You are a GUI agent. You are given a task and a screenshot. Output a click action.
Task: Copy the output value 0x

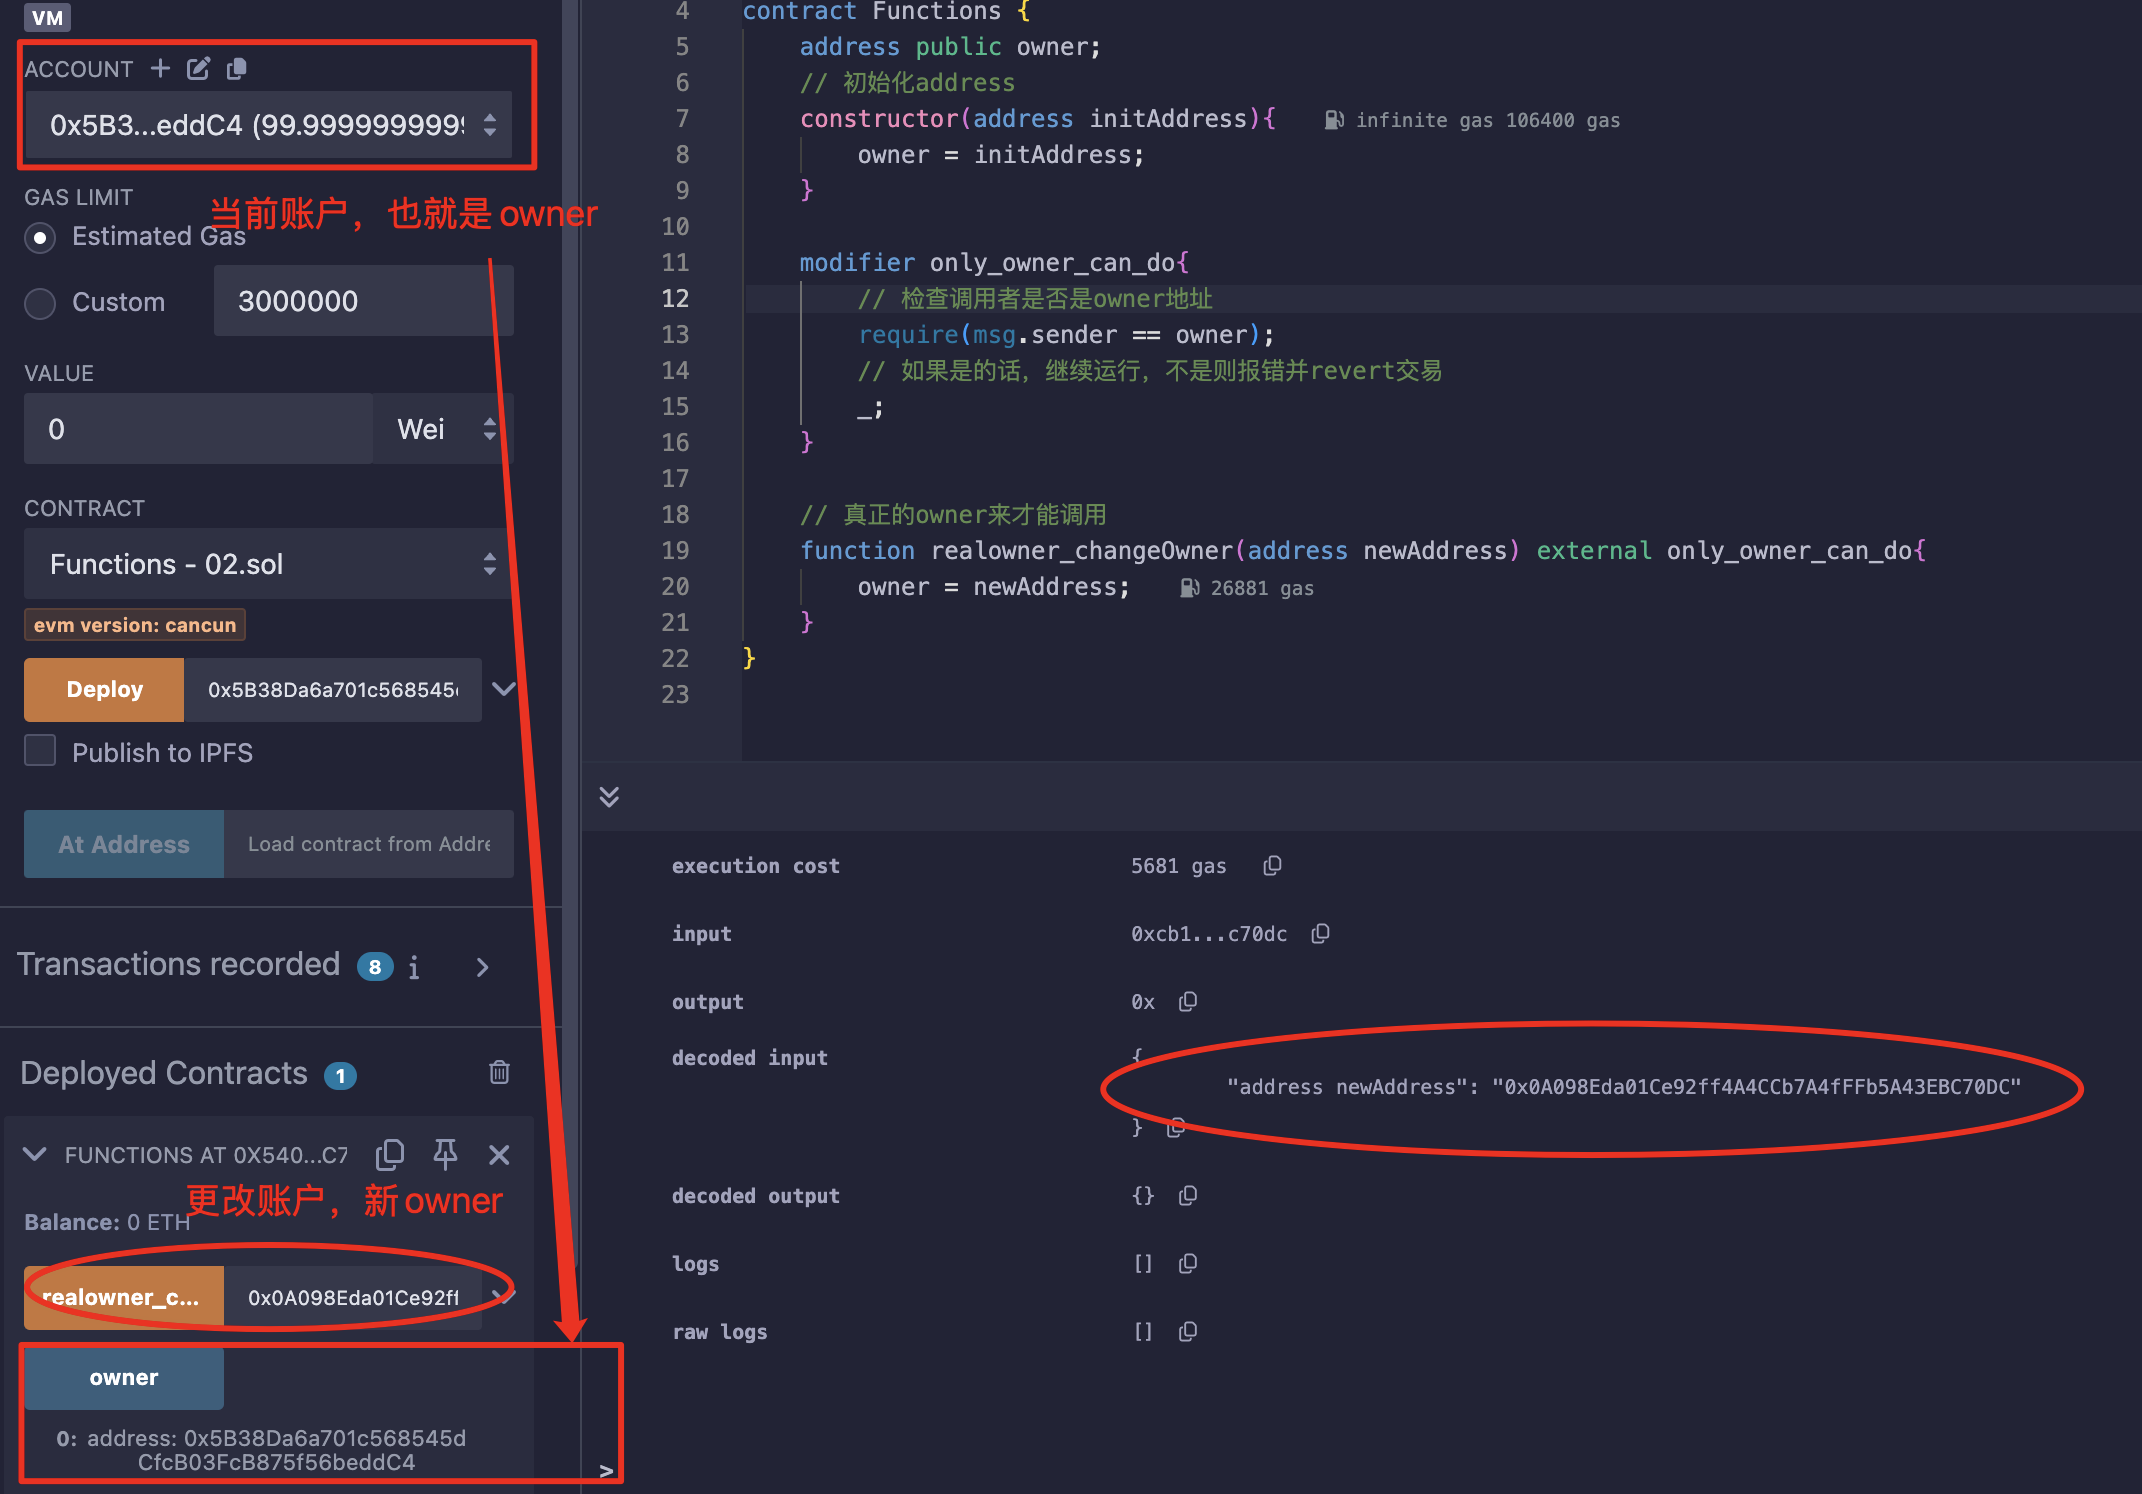(1188, 1001)
